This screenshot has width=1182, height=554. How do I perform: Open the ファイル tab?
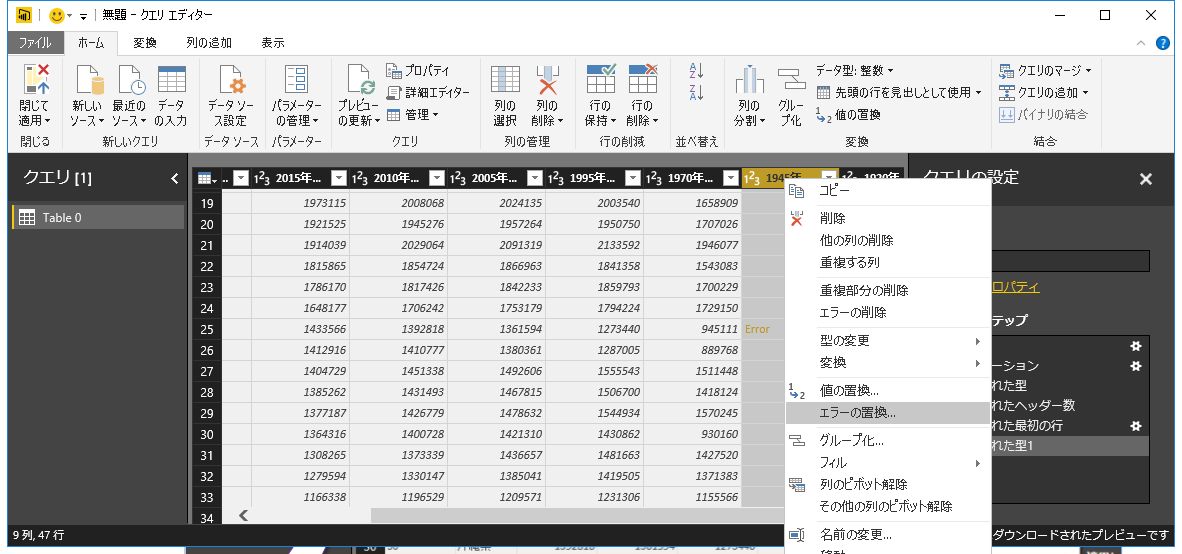click(x=35, y=43)
